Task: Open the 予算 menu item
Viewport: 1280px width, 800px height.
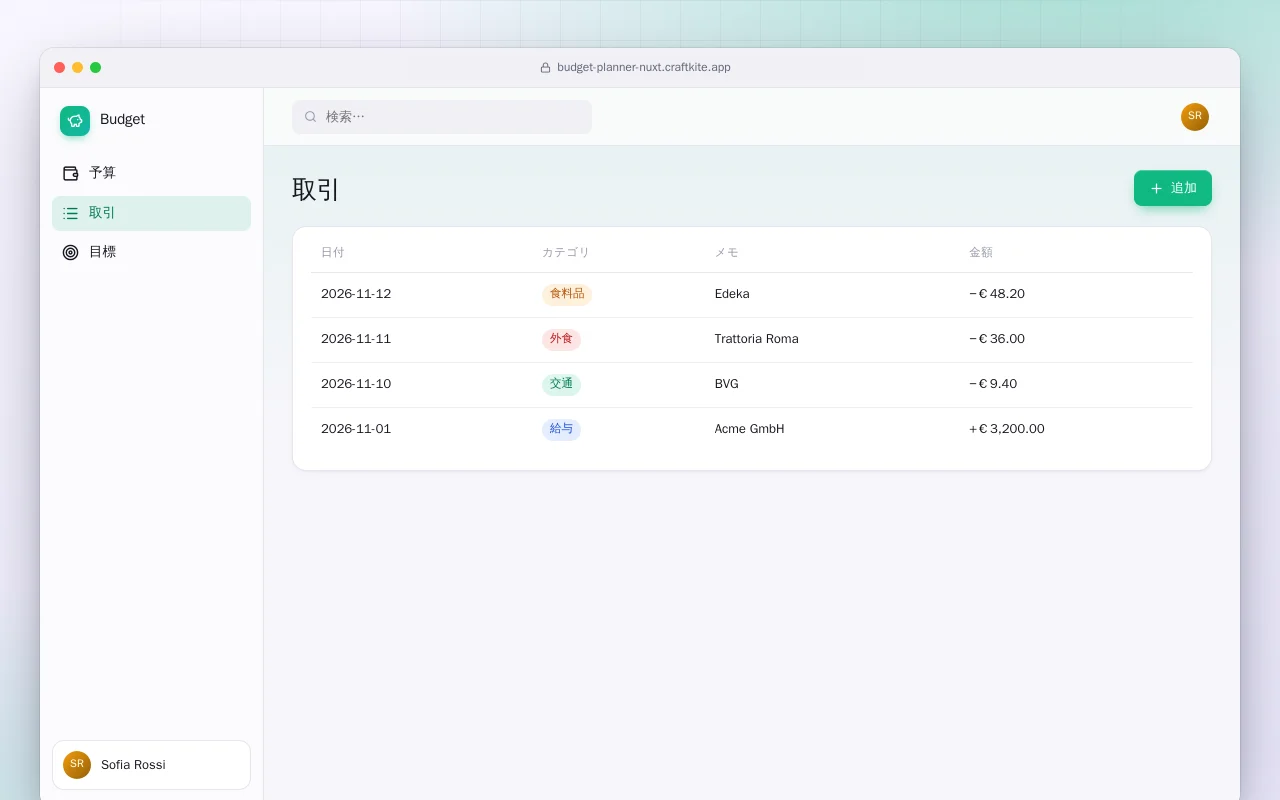Action: (151, 173)
